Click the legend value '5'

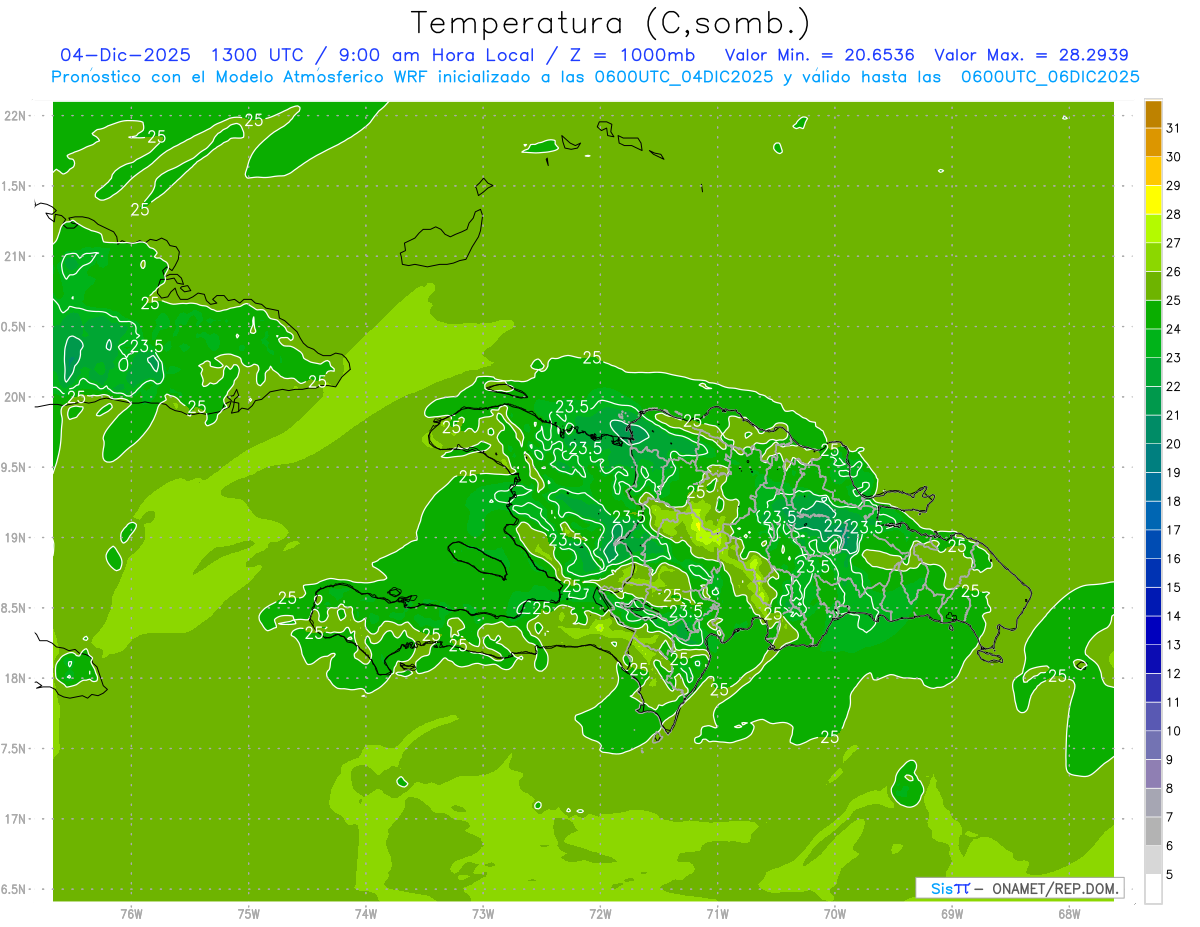click(x=1170, y=875)
